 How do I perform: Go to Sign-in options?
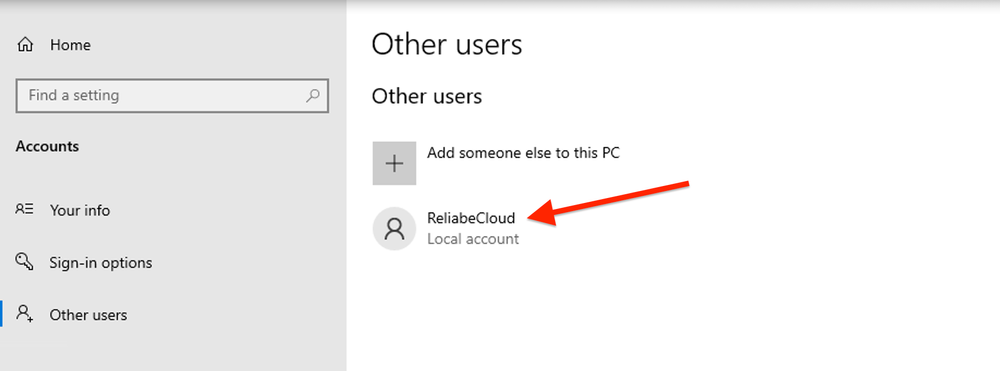(101, 263)
